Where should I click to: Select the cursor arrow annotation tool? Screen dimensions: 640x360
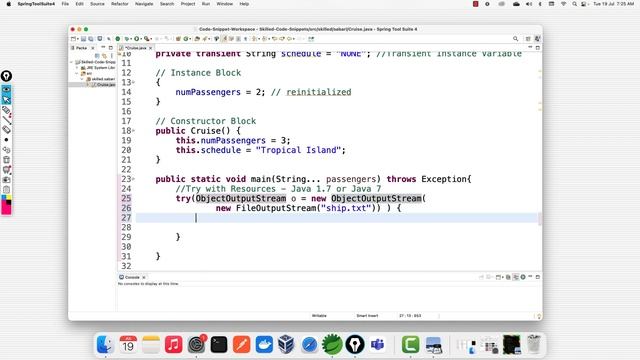click(x=6, y=100)
